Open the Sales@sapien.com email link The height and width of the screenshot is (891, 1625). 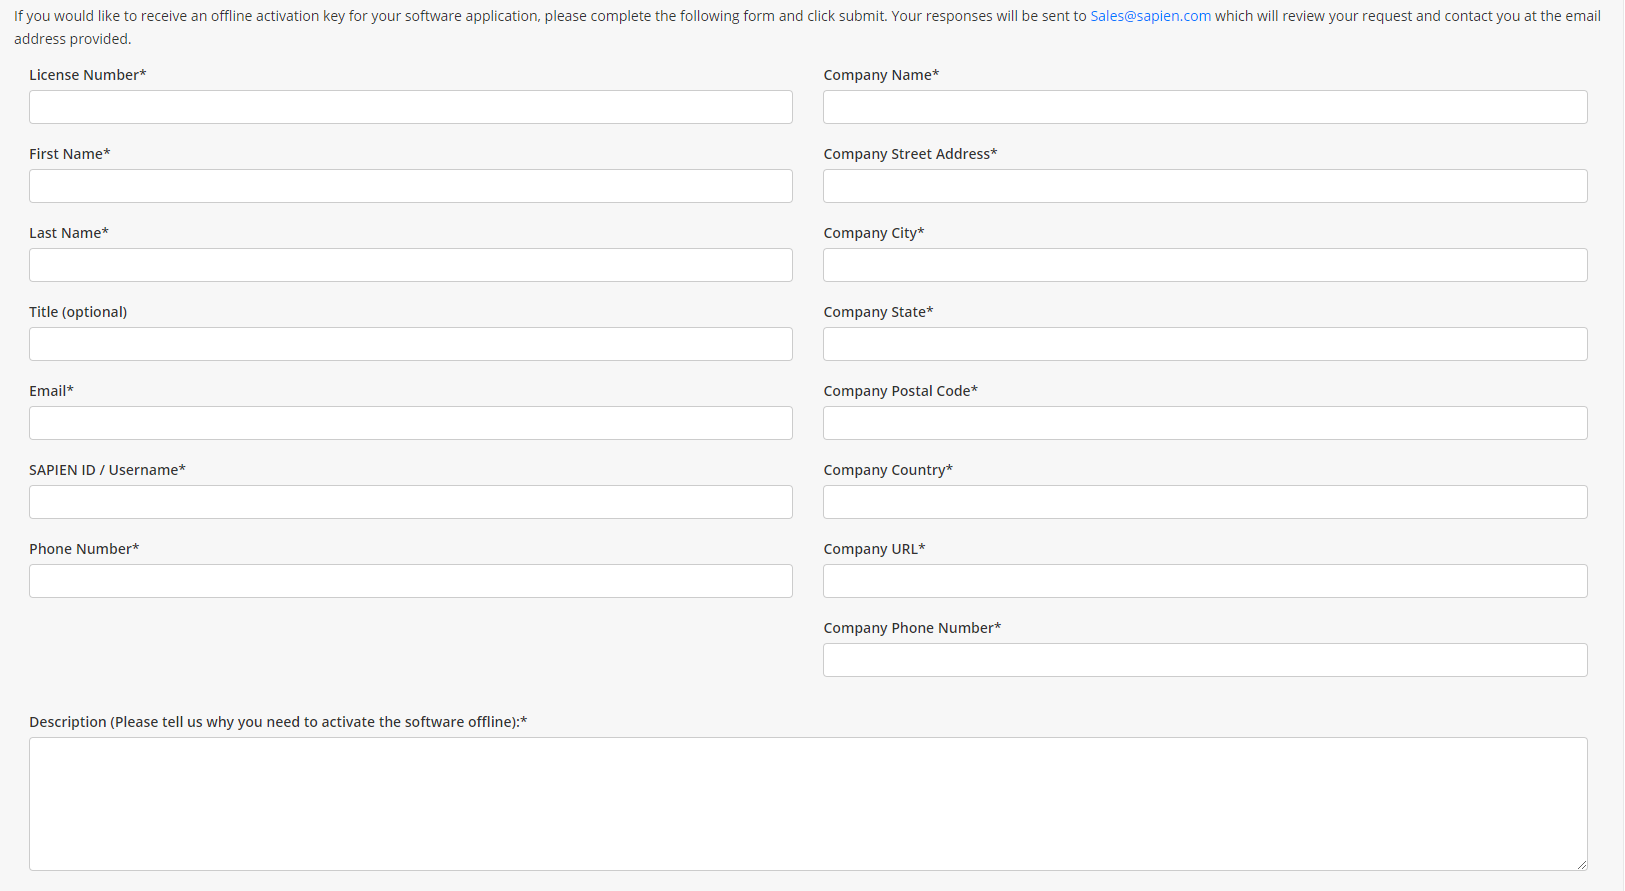click(1150, 16)
